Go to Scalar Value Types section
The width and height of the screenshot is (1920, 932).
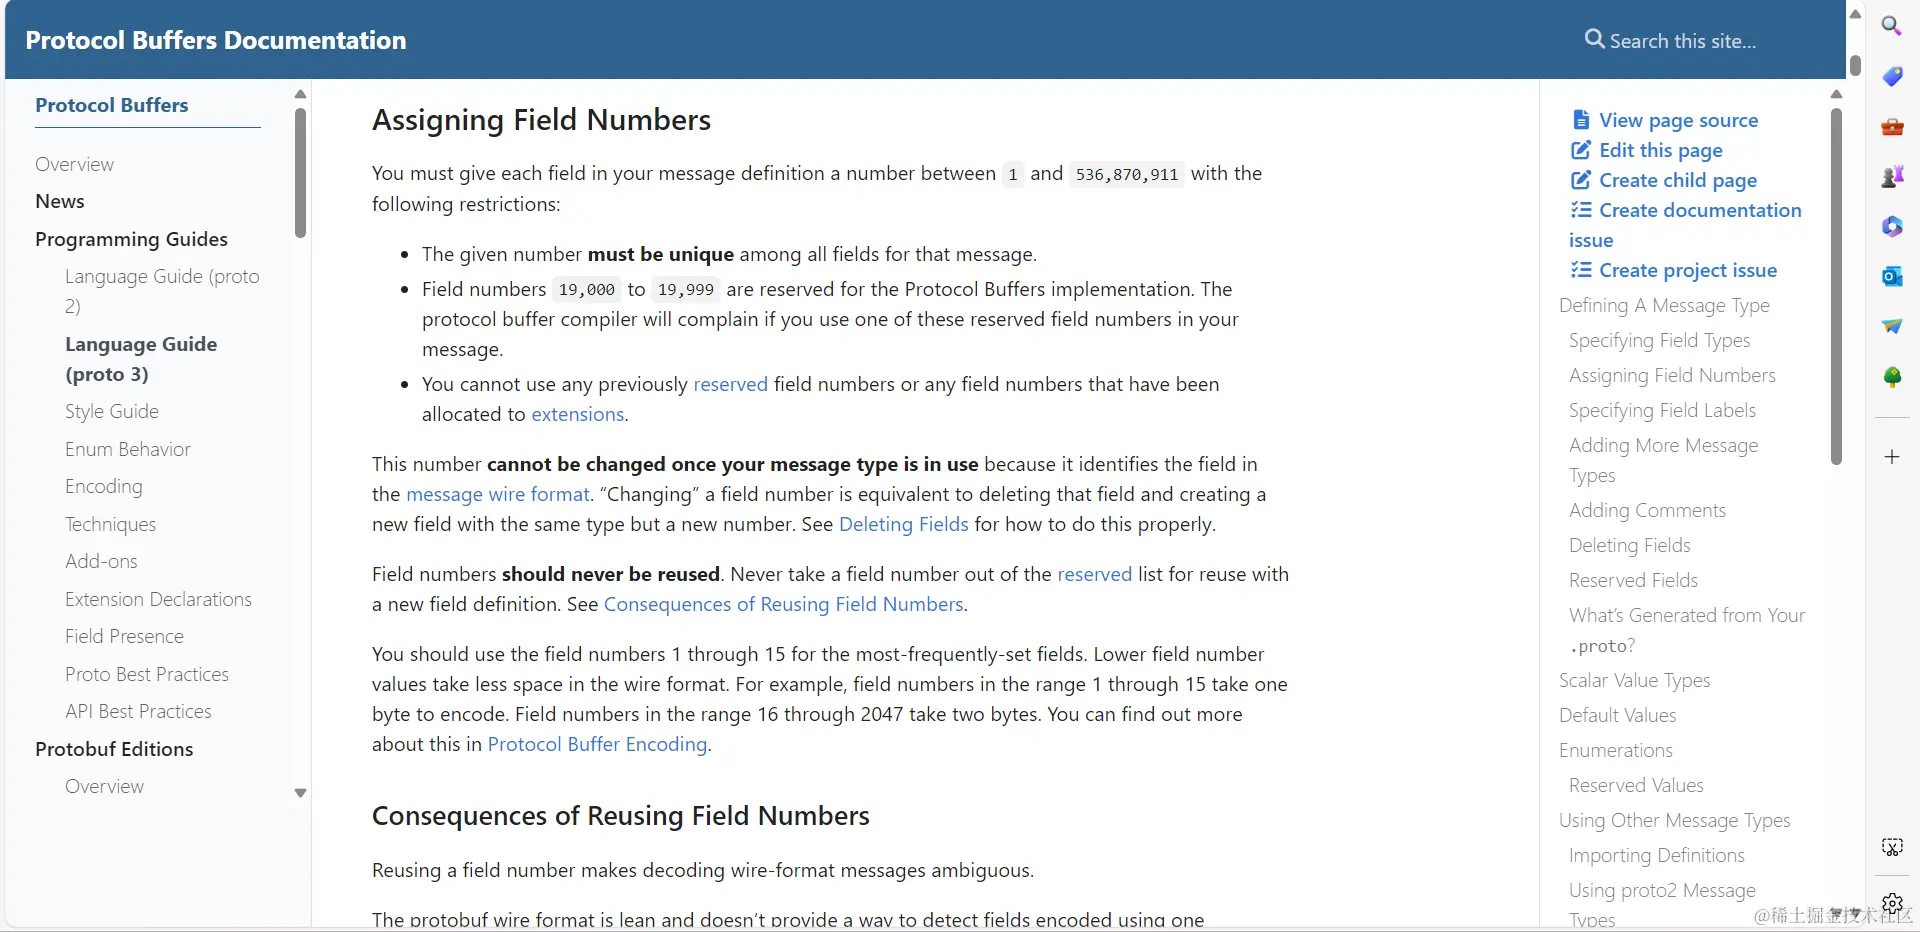coord(1634,680)
